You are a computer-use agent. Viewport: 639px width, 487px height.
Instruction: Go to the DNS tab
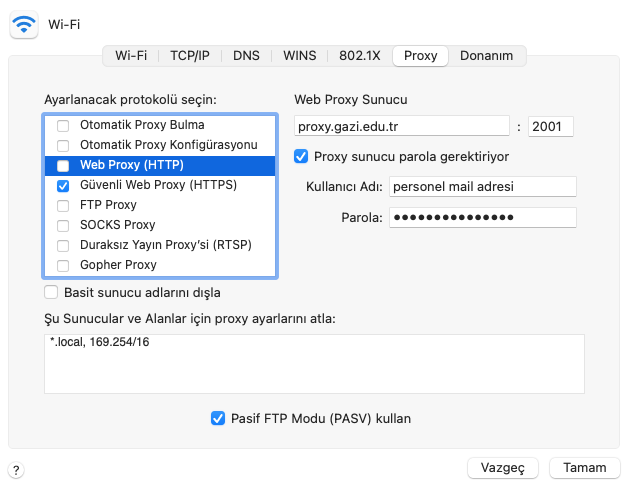click(x=246, y=55)
